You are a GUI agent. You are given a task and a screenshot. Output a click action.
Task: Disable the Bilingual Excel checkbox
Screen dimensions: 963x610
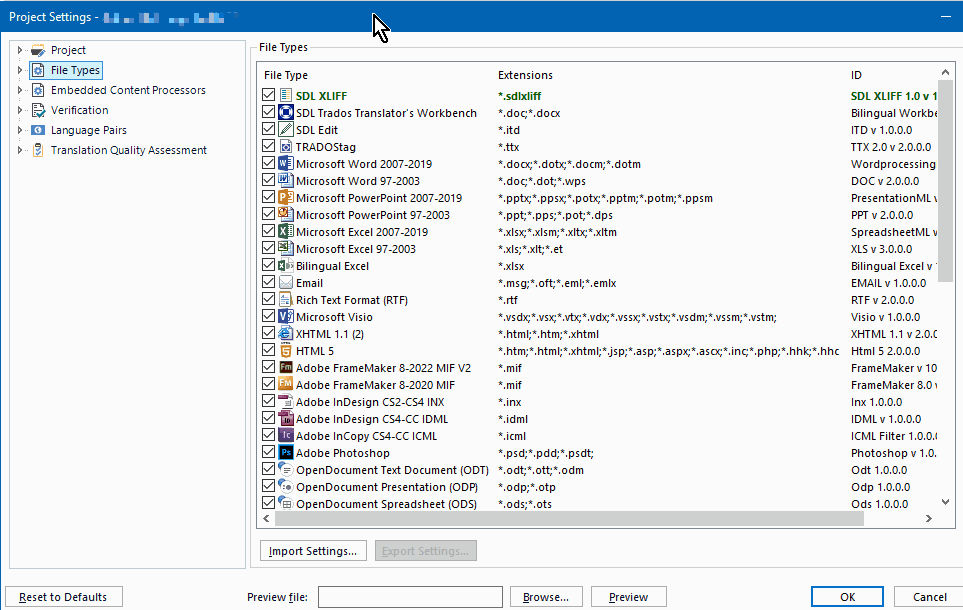pyautogui.click(x=268, y=266)
